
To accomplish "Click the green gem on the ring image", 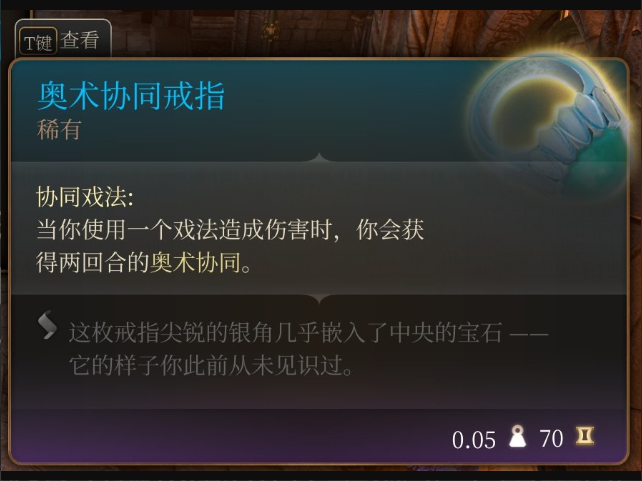I will [x=602, y=158].
